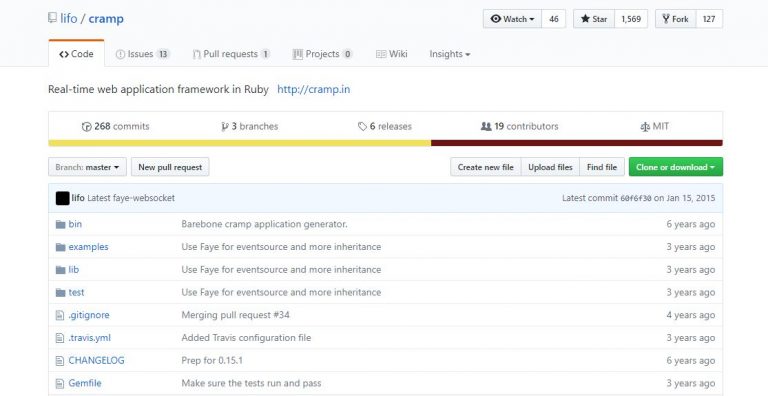The width and height of the screenshot is (768, 396).
Task: Click the Create new file button
Action: (485, 167)
